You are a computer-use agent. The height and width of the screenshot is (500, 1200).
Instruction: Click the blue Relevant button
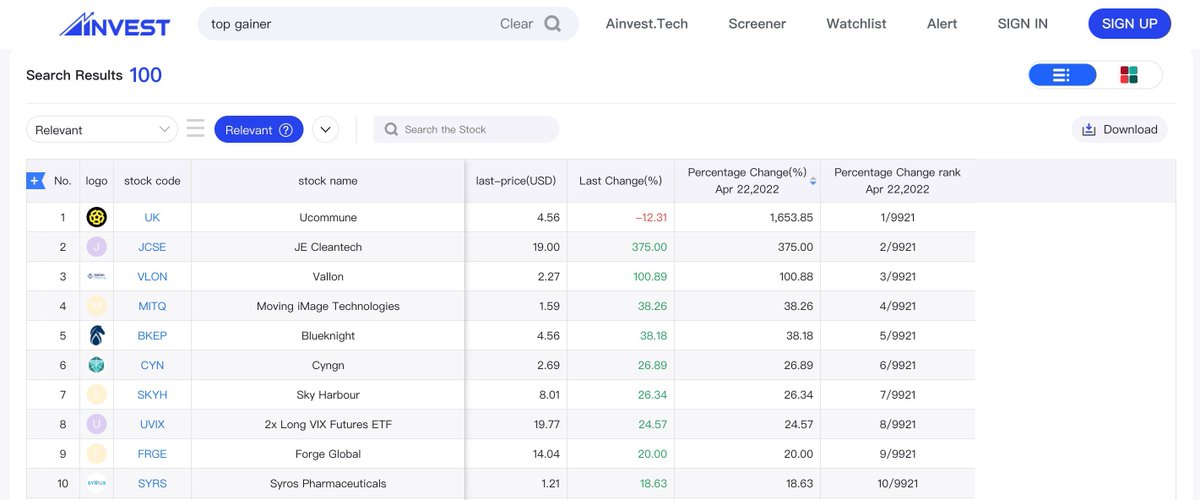point(259,129)
